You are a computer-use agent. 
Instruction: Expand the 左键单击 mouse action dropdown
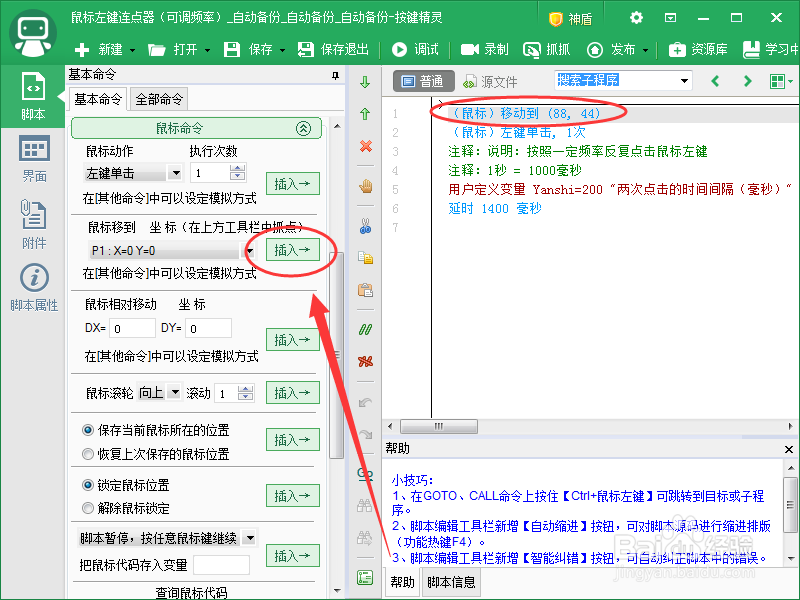pyautogui.click(x=176, y=173)
